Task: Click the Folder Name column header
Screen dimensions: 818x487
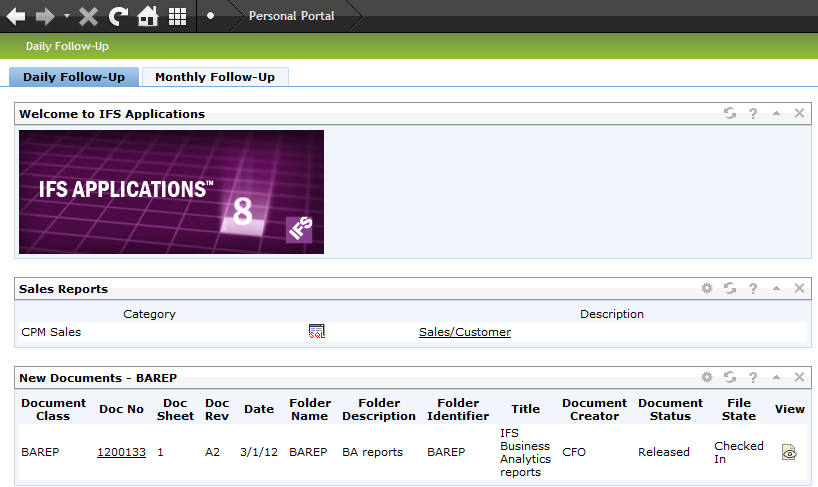Action: (x=310, y=409)
